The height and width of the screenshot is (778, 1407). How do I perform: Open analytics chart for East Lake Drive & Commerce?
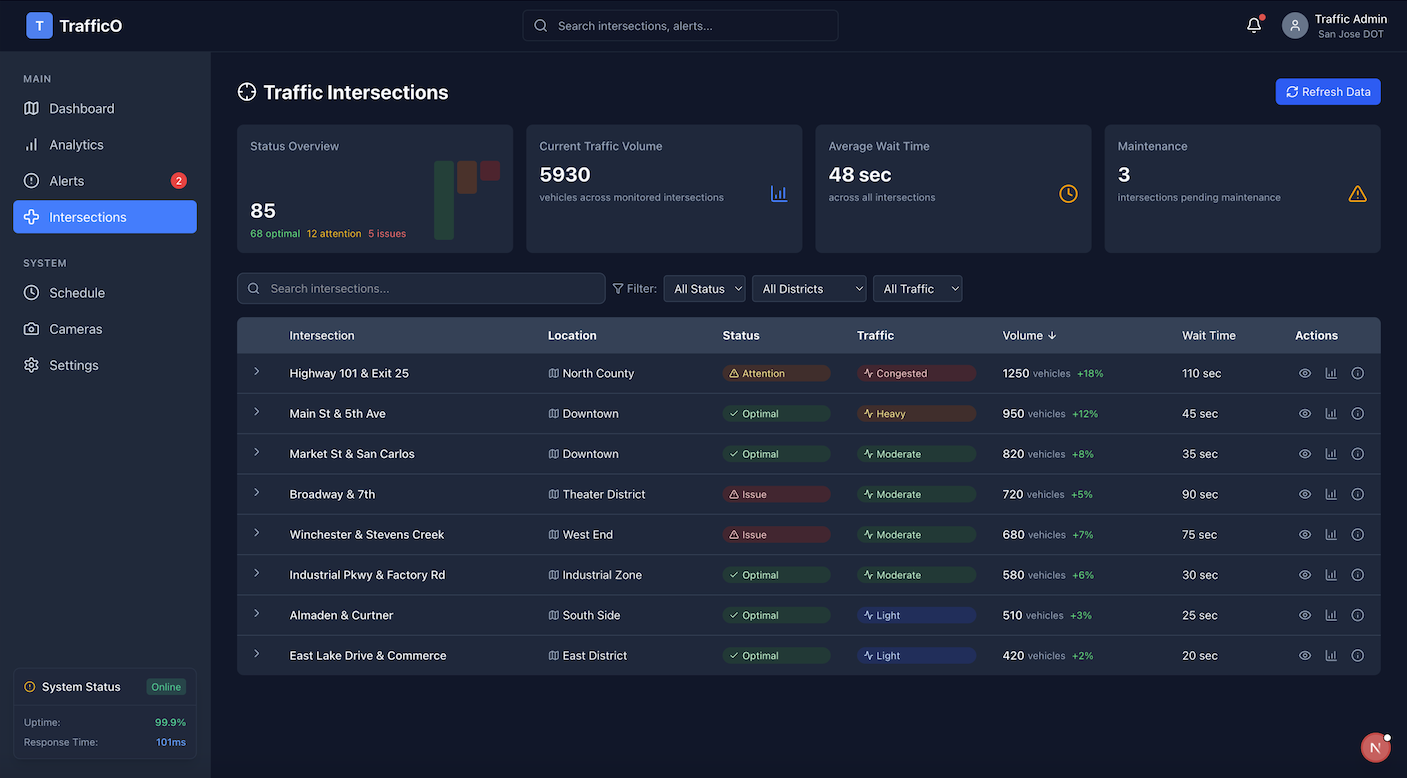pyautogui.click(x=1331, y=656)
